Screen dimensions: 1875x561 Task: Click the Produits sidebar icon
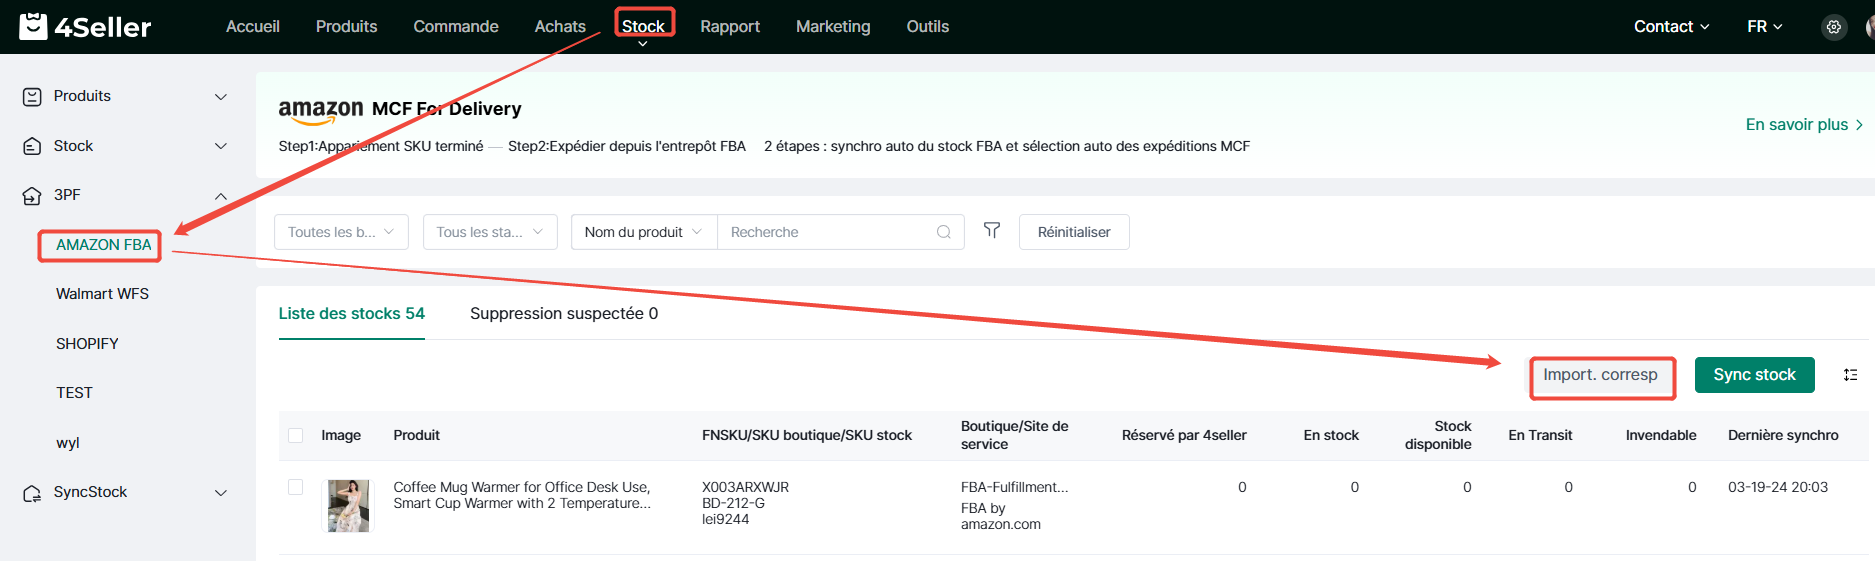[32, 97]
